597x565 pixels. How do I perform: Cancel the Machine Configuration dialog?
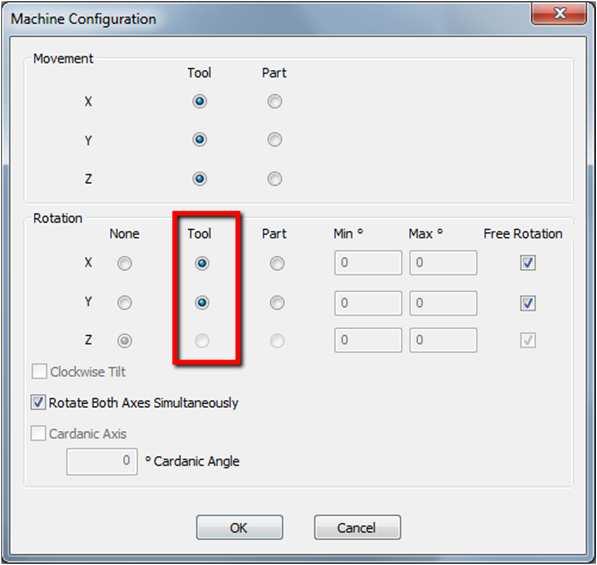pos(357,528)
